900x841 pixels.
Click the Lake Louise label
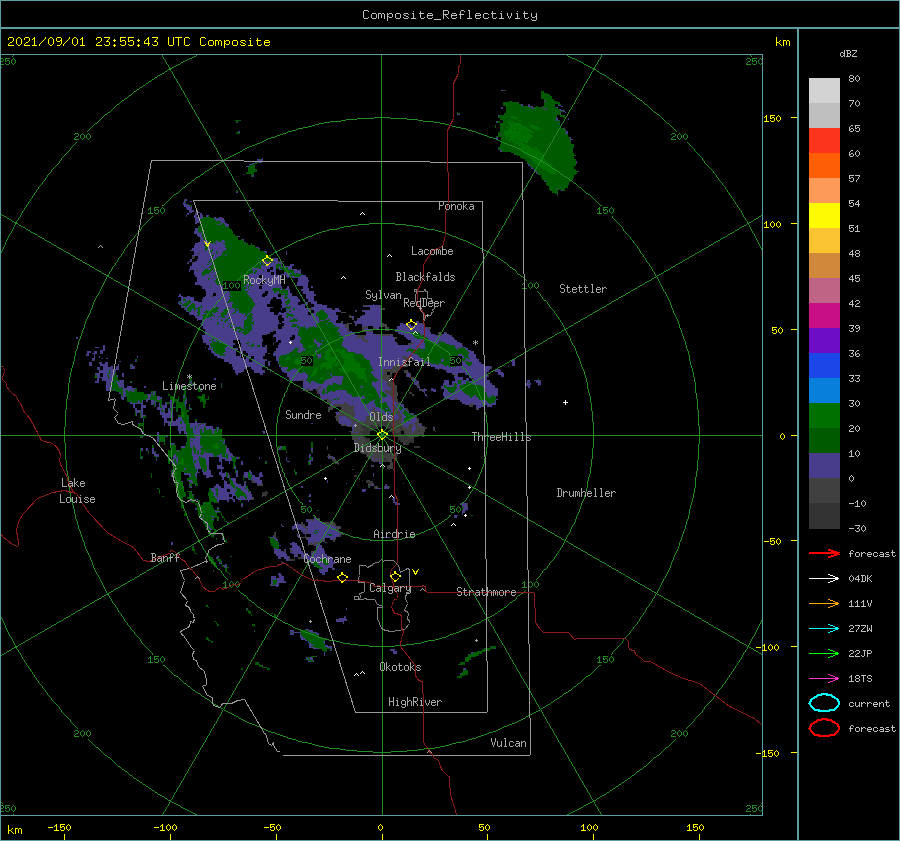pyautogui.click(x=77, y=491)
